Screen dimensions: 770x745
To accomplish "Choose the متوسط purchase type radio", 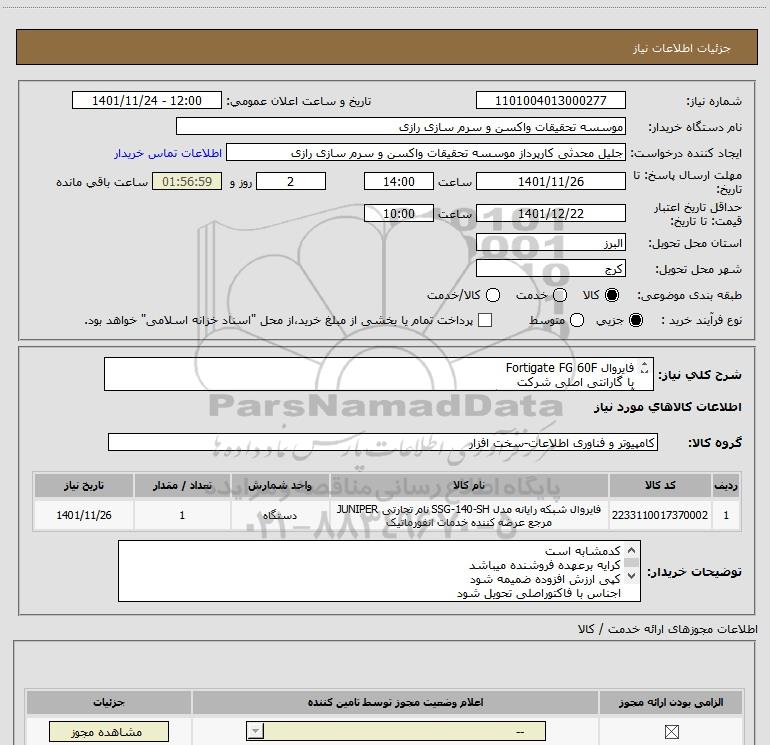I will click(577, 320).
